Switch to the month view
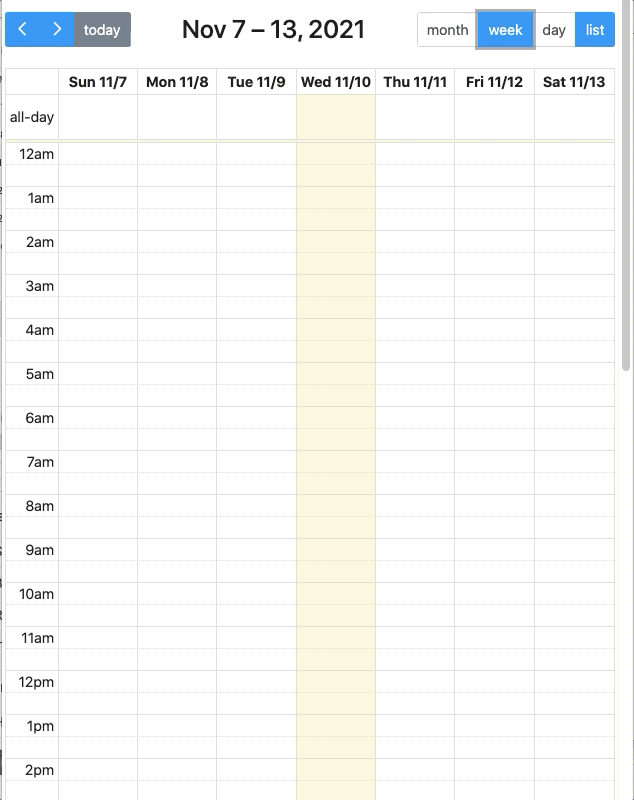Viewport: 634px width, 800px height. [x=447, y=30]
